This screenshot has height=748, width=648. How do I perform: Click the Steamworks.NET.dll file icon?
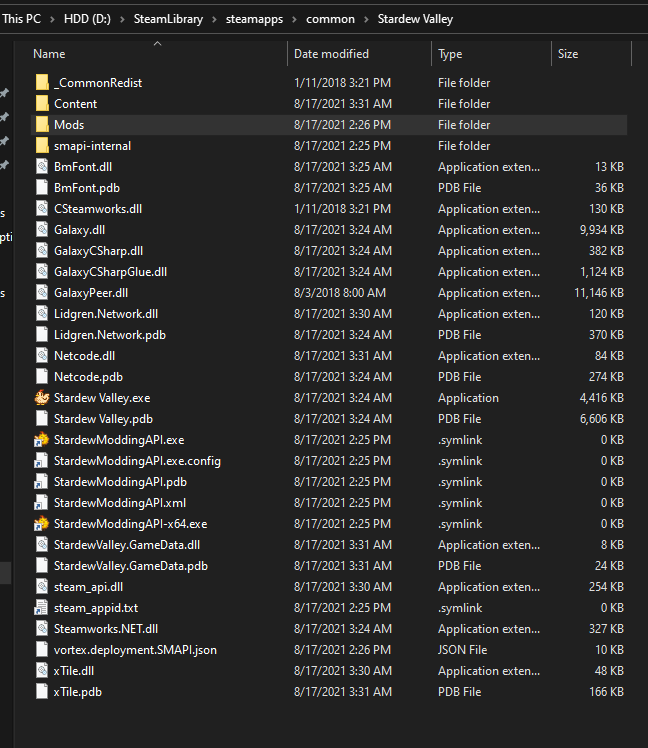click(x=42, y=628)
